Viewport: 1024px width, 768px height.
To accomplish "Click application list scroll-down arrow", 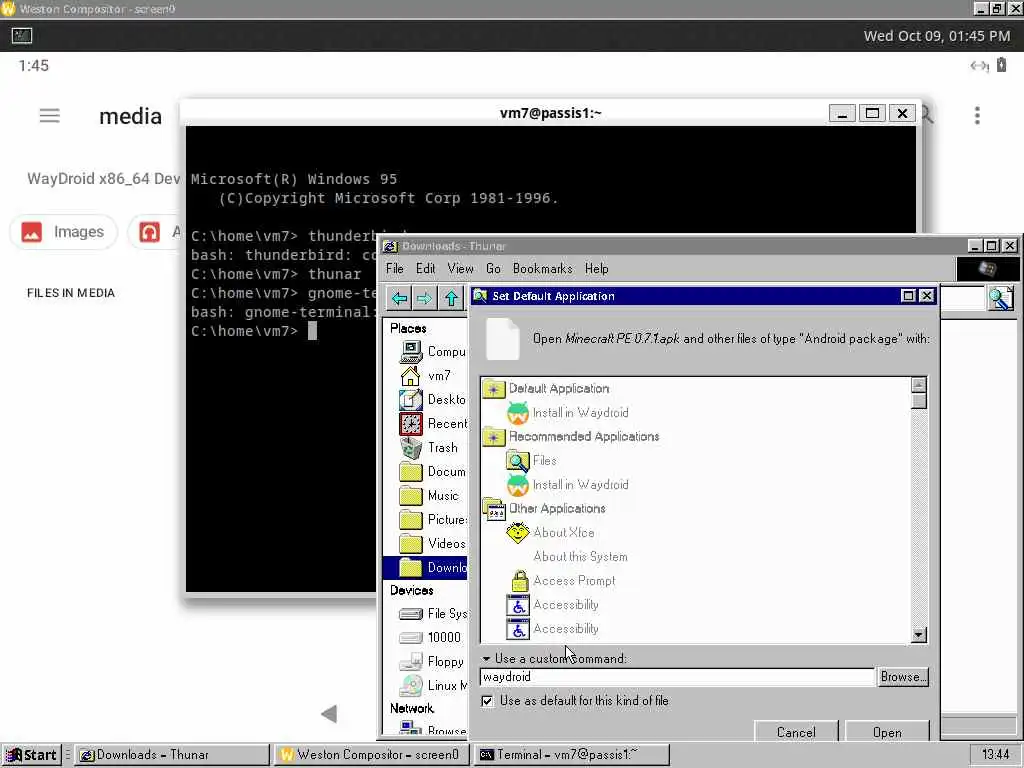I will pyautogui.click(x=919, y=635).
